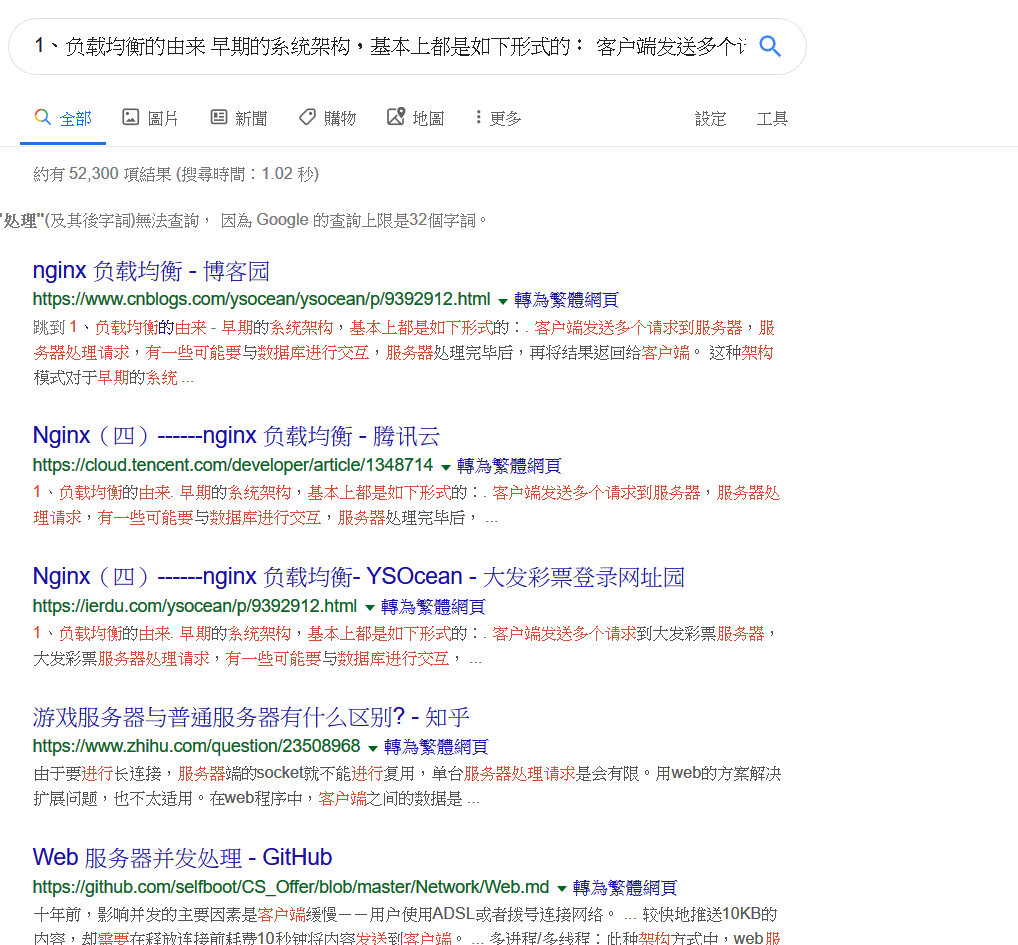The image size is (1018, 945).
Task: Open the 知乎 游戏服务器 question result
Action: (251, 717)
